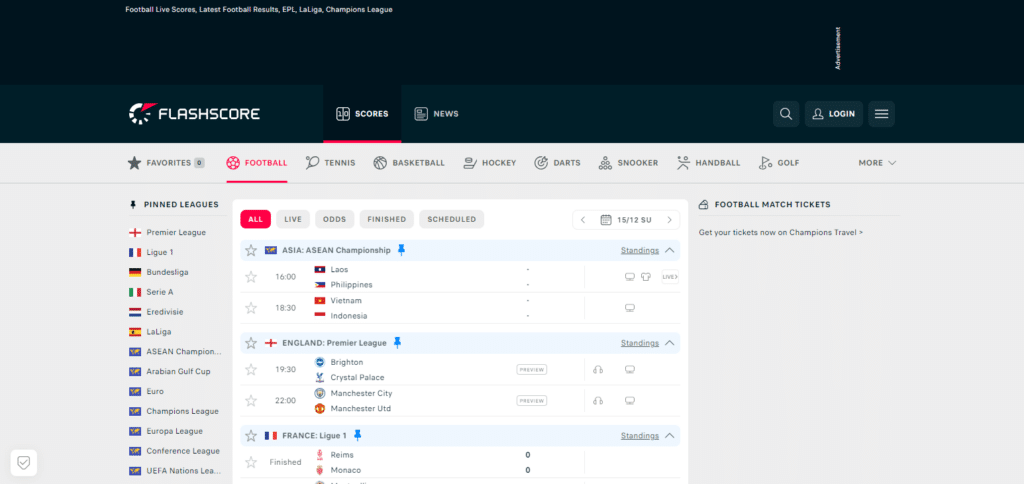The width and height of the screenshot is (1024, 484).
Task: Click the TV icon for Vietnam match
Action: (x=630, y=308)
